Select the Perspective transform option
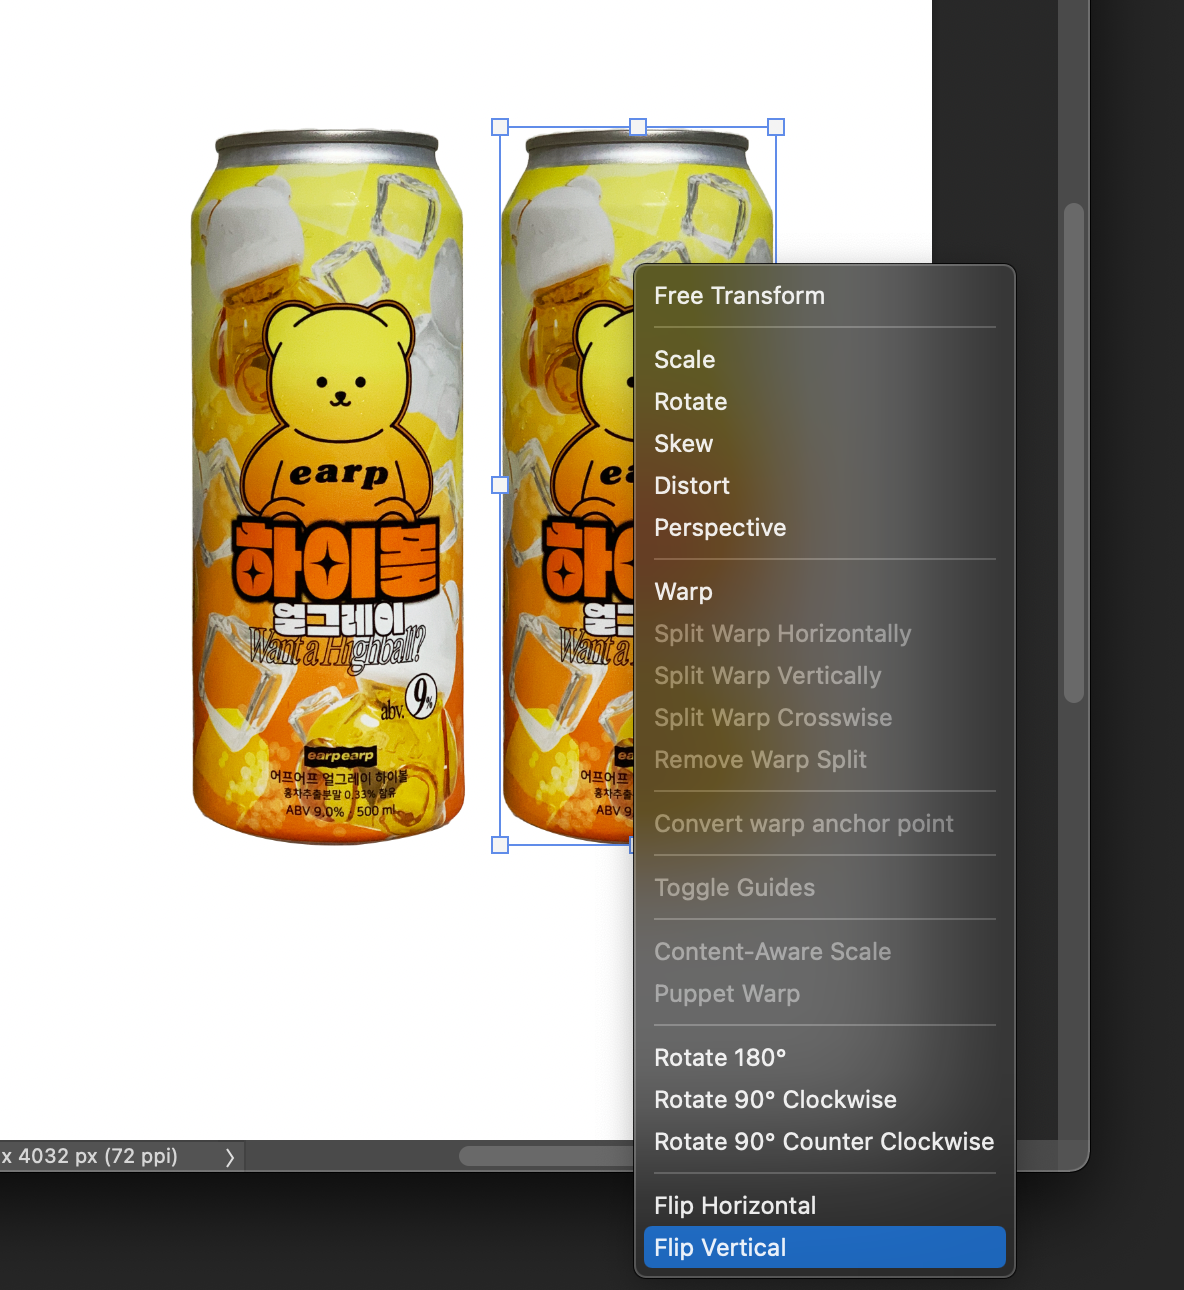The height and width of the screenshot is (1290, 1184). pyautogui.click(x=824, y=528)
